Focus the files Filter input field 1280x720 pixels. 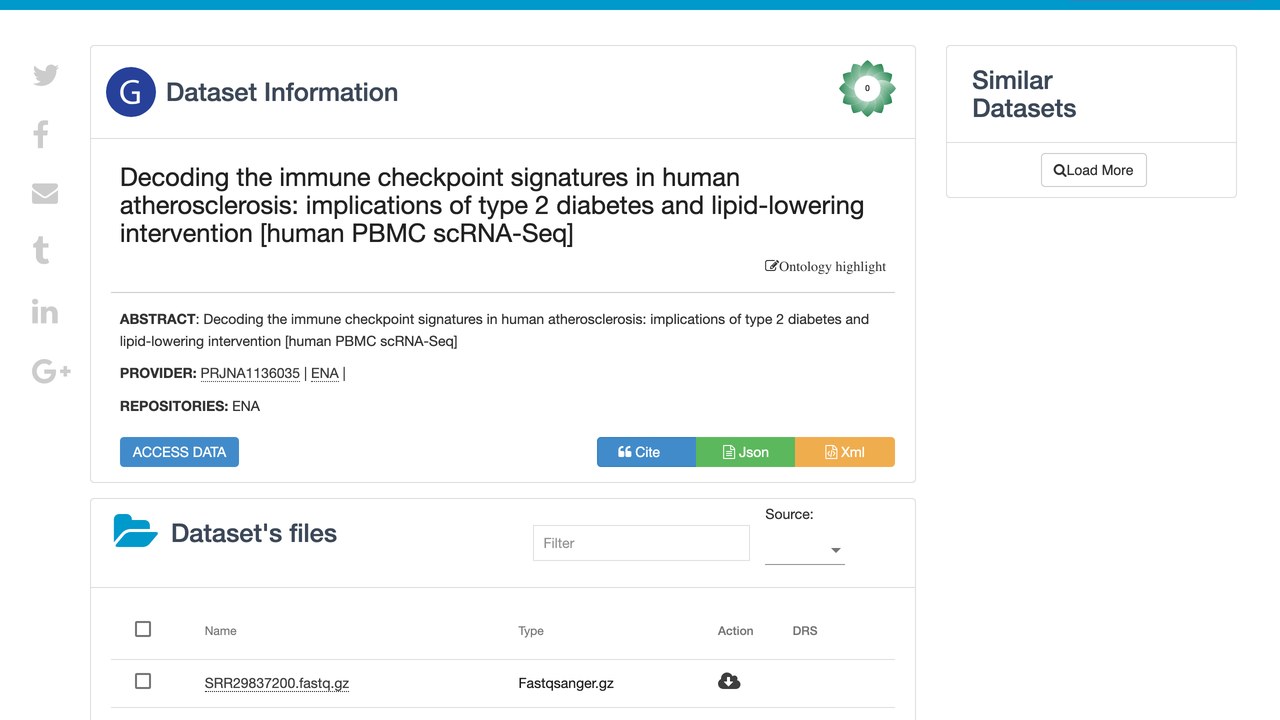point(641,543)
